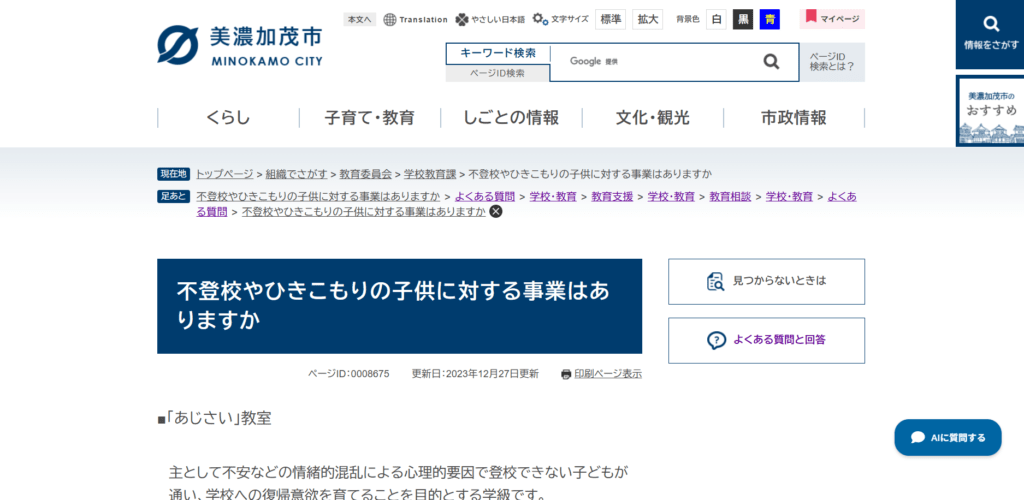Open the しごとの情報 menu

click(511, 118)
